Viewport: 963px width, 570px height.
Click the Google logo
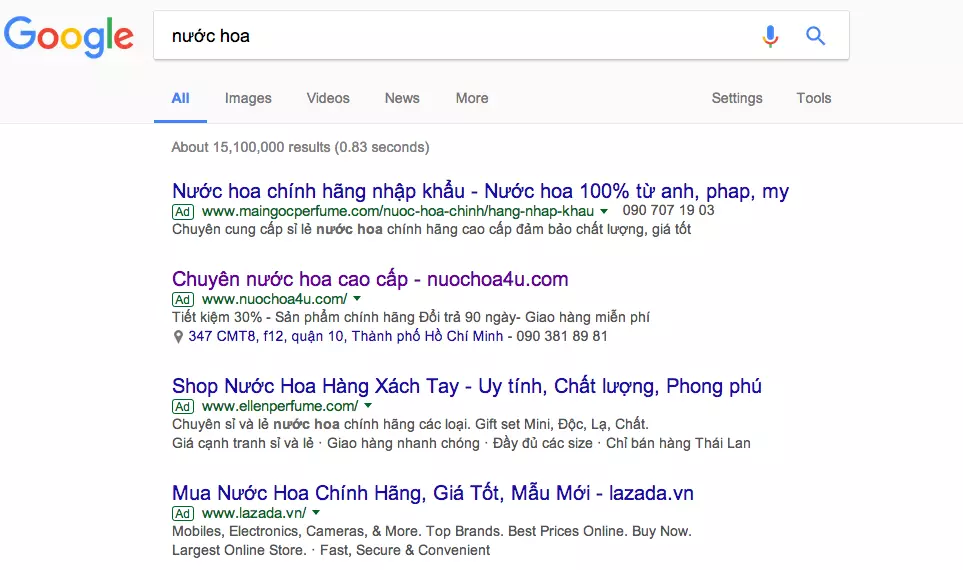pyautogui.click(x=69, y=37)
